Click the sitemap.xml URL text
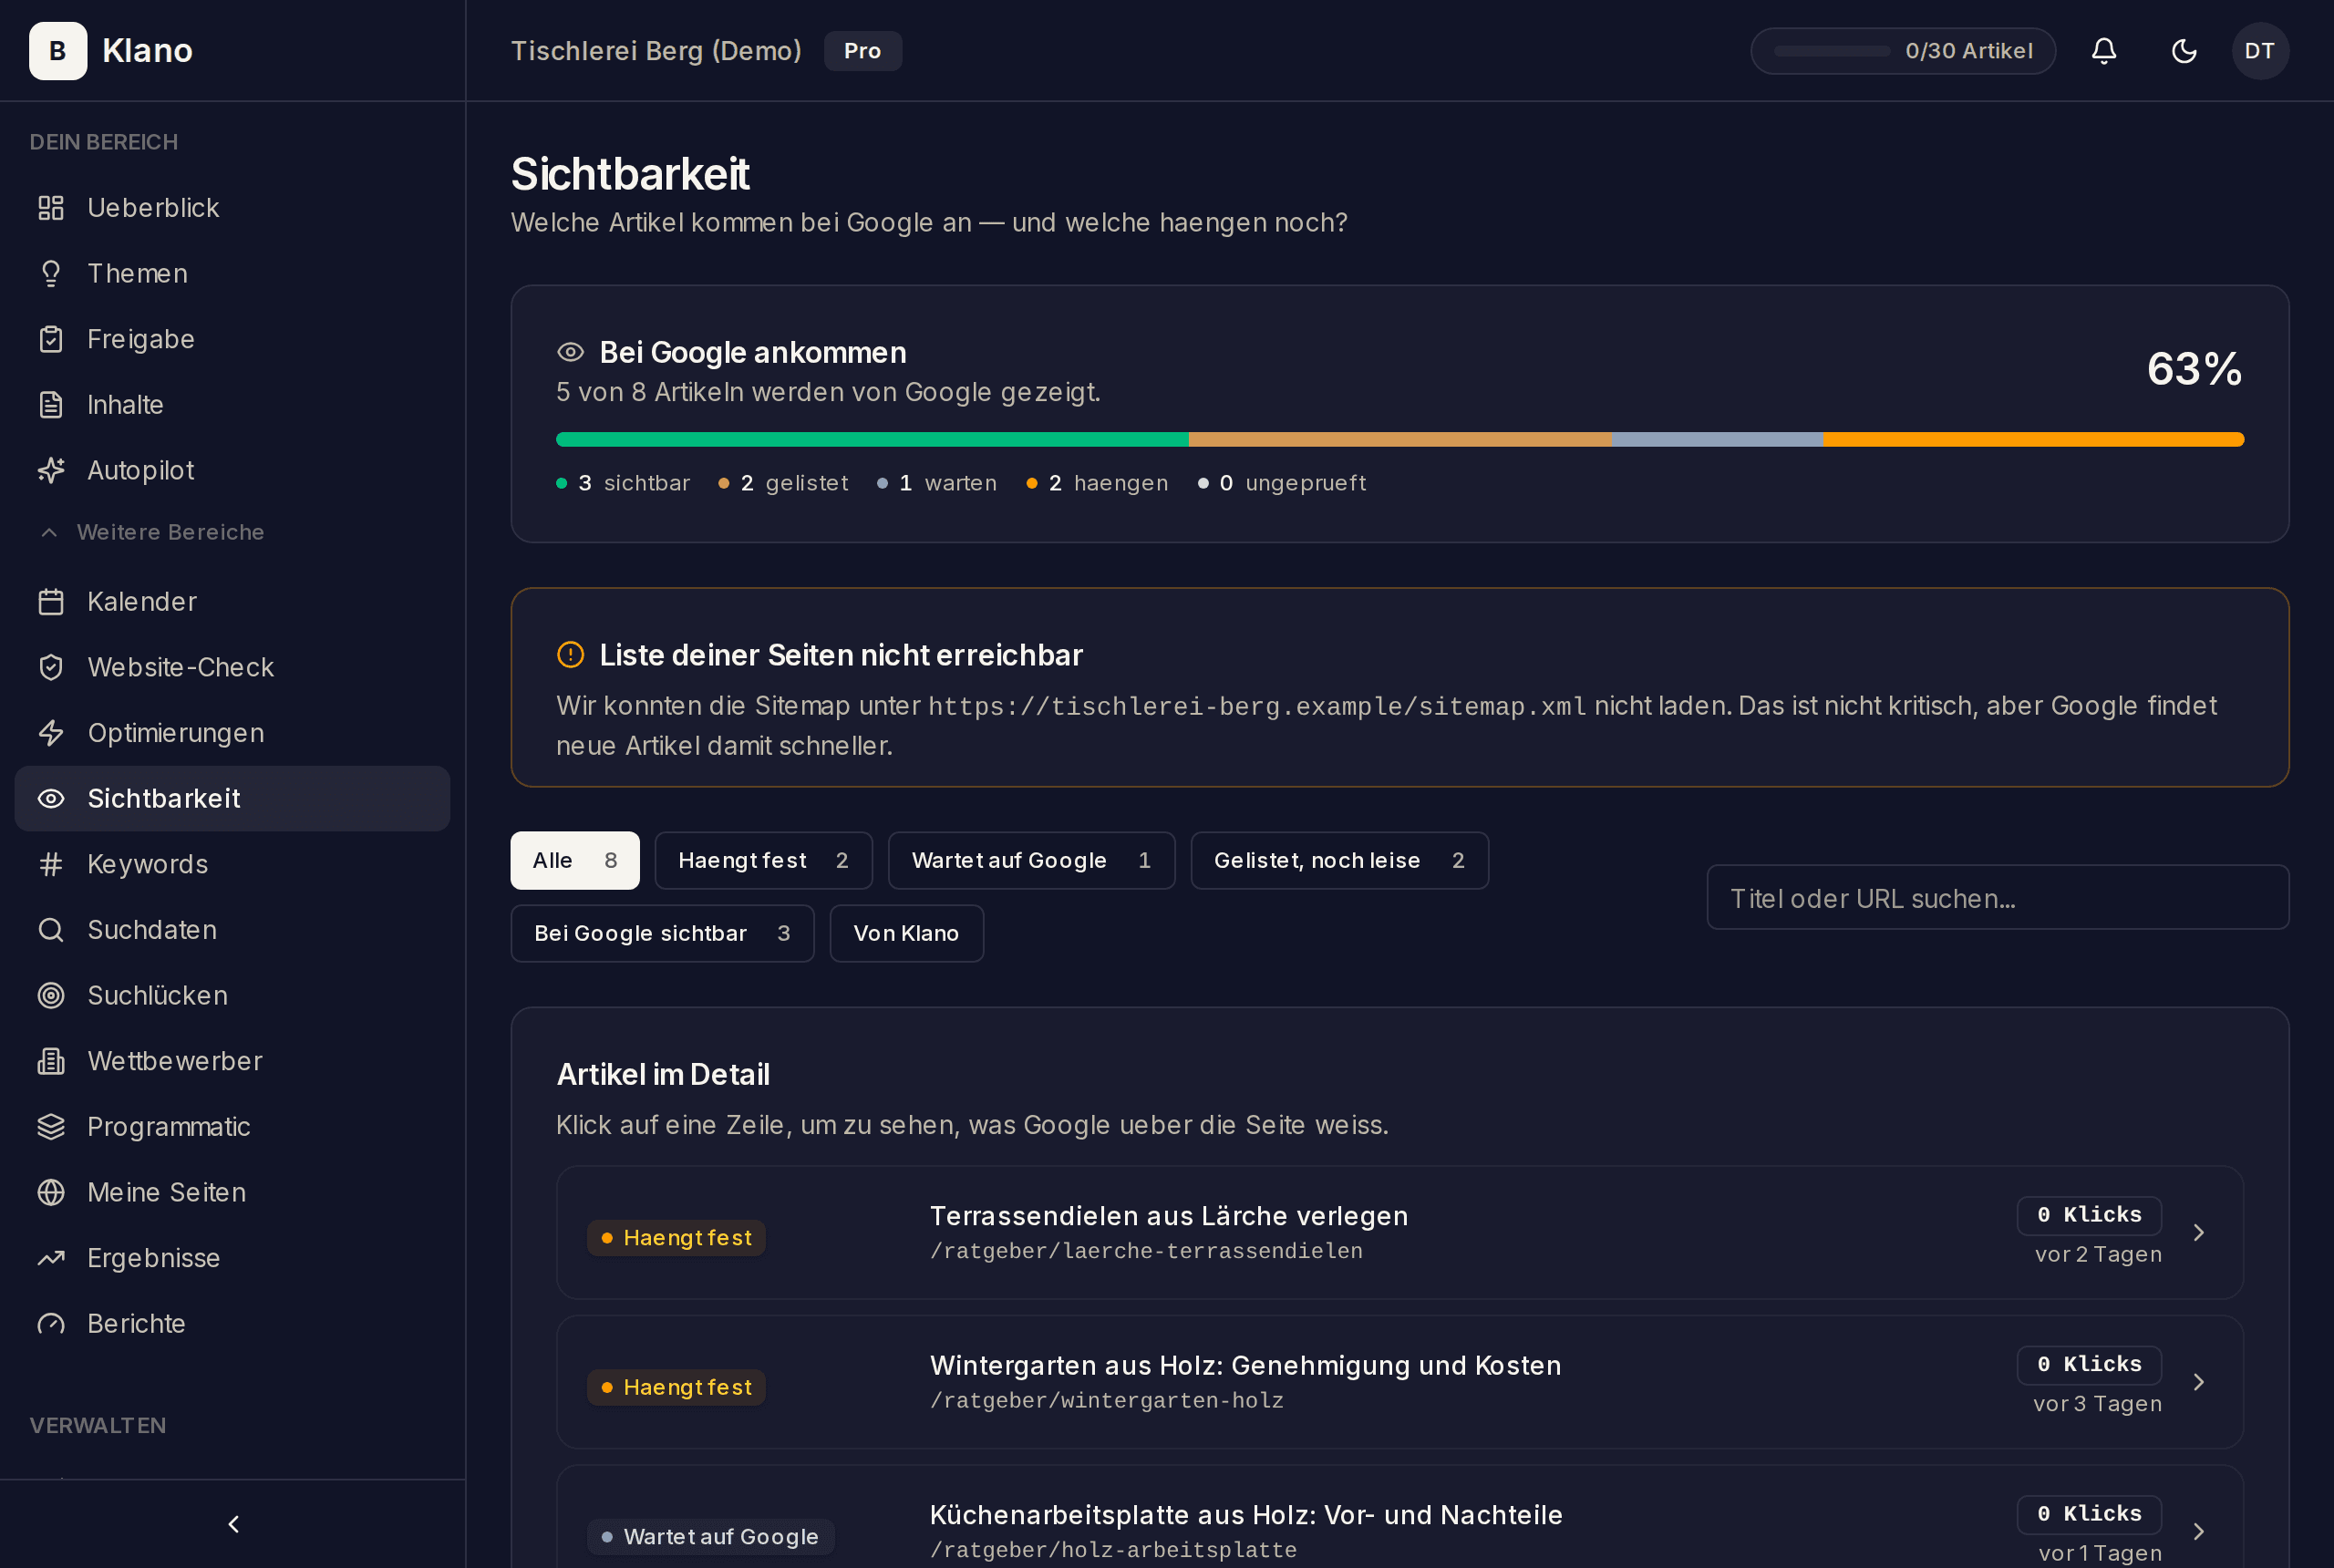This screenshot has width=2334, height=1568. [1257, 707]
